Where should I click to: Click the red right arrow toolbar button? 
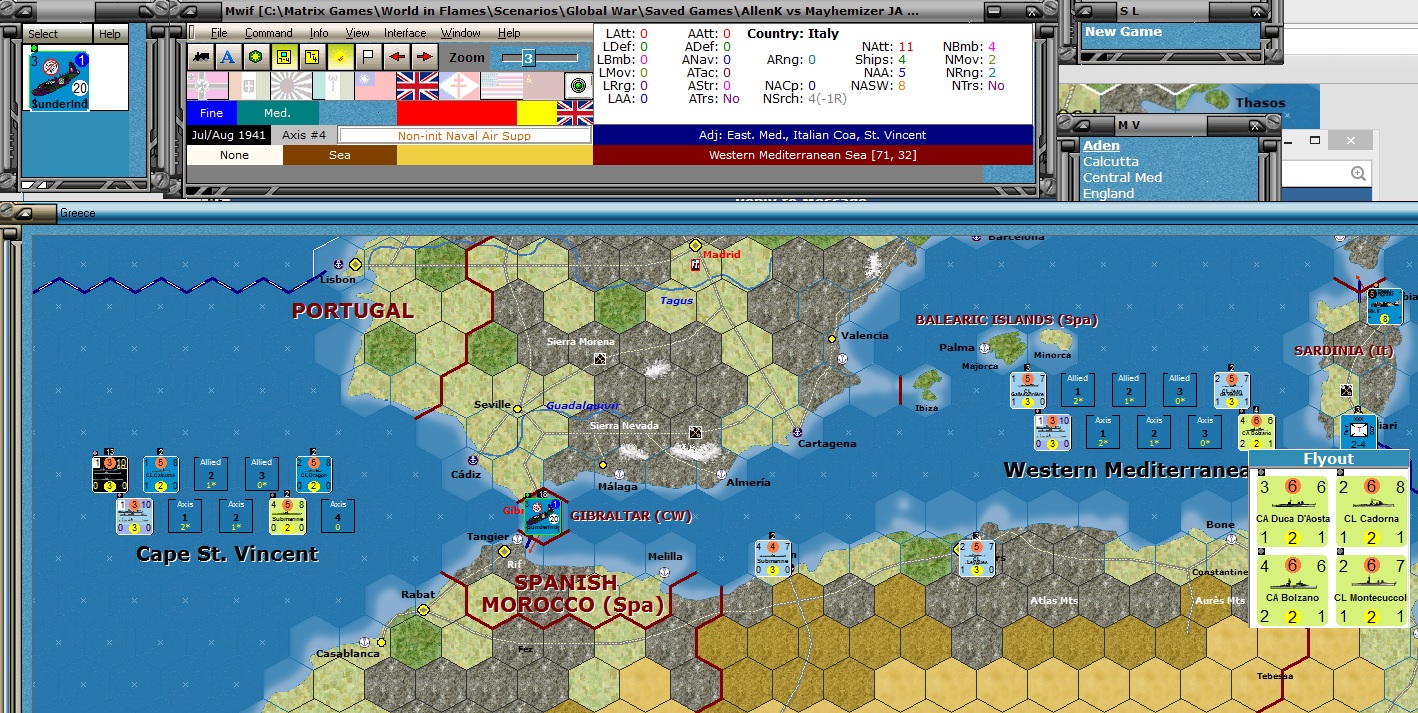click(x=424, y=56)
